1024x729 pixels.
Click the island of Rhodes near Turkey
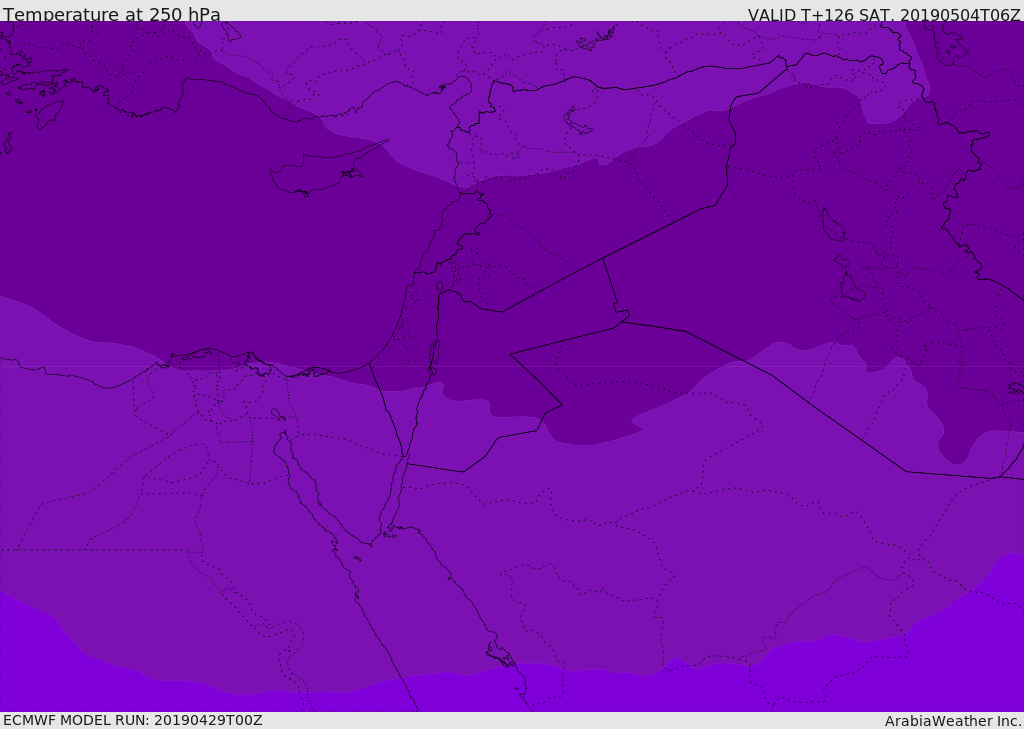(x=47, y=114)
